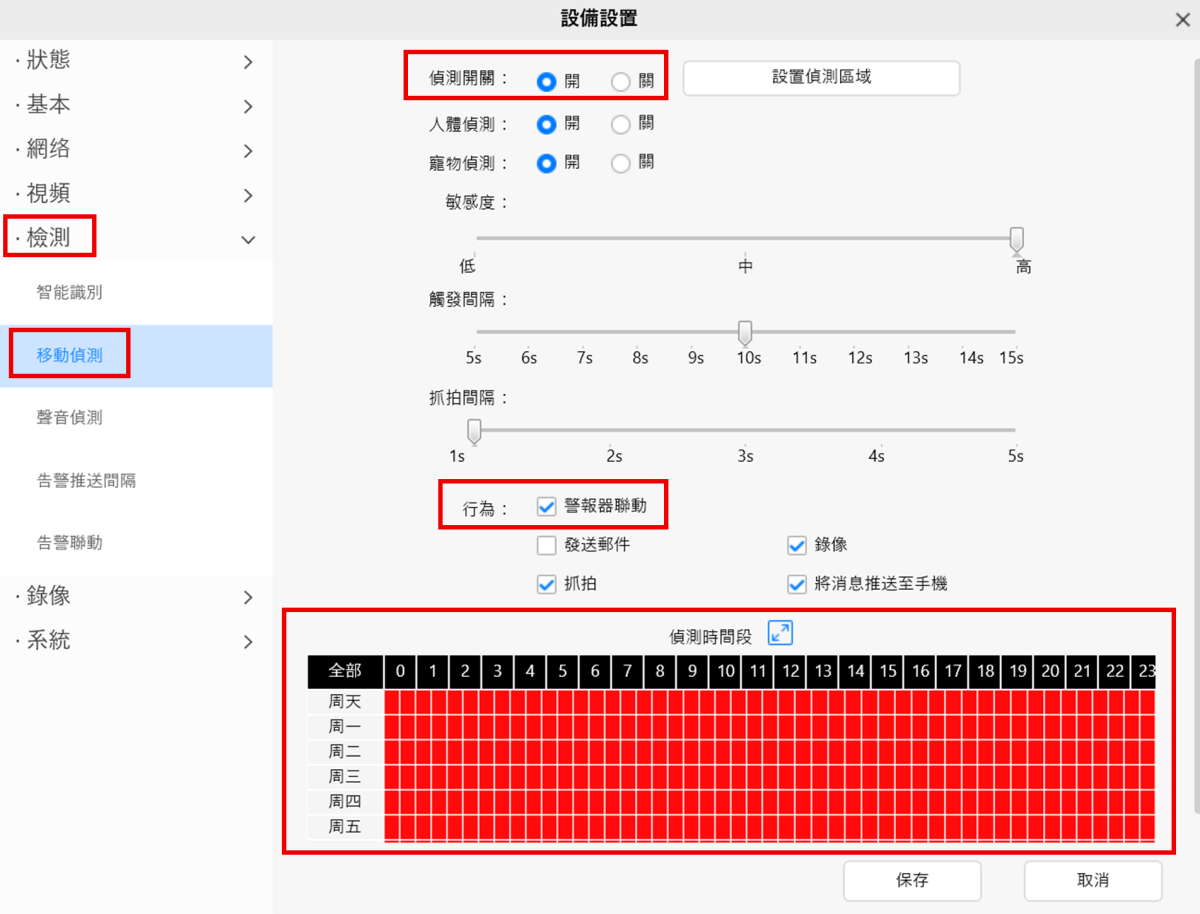1200x914 pixels.
Task: Disable 將消息推送至手機 checkbox
Action: click(796, 584)
